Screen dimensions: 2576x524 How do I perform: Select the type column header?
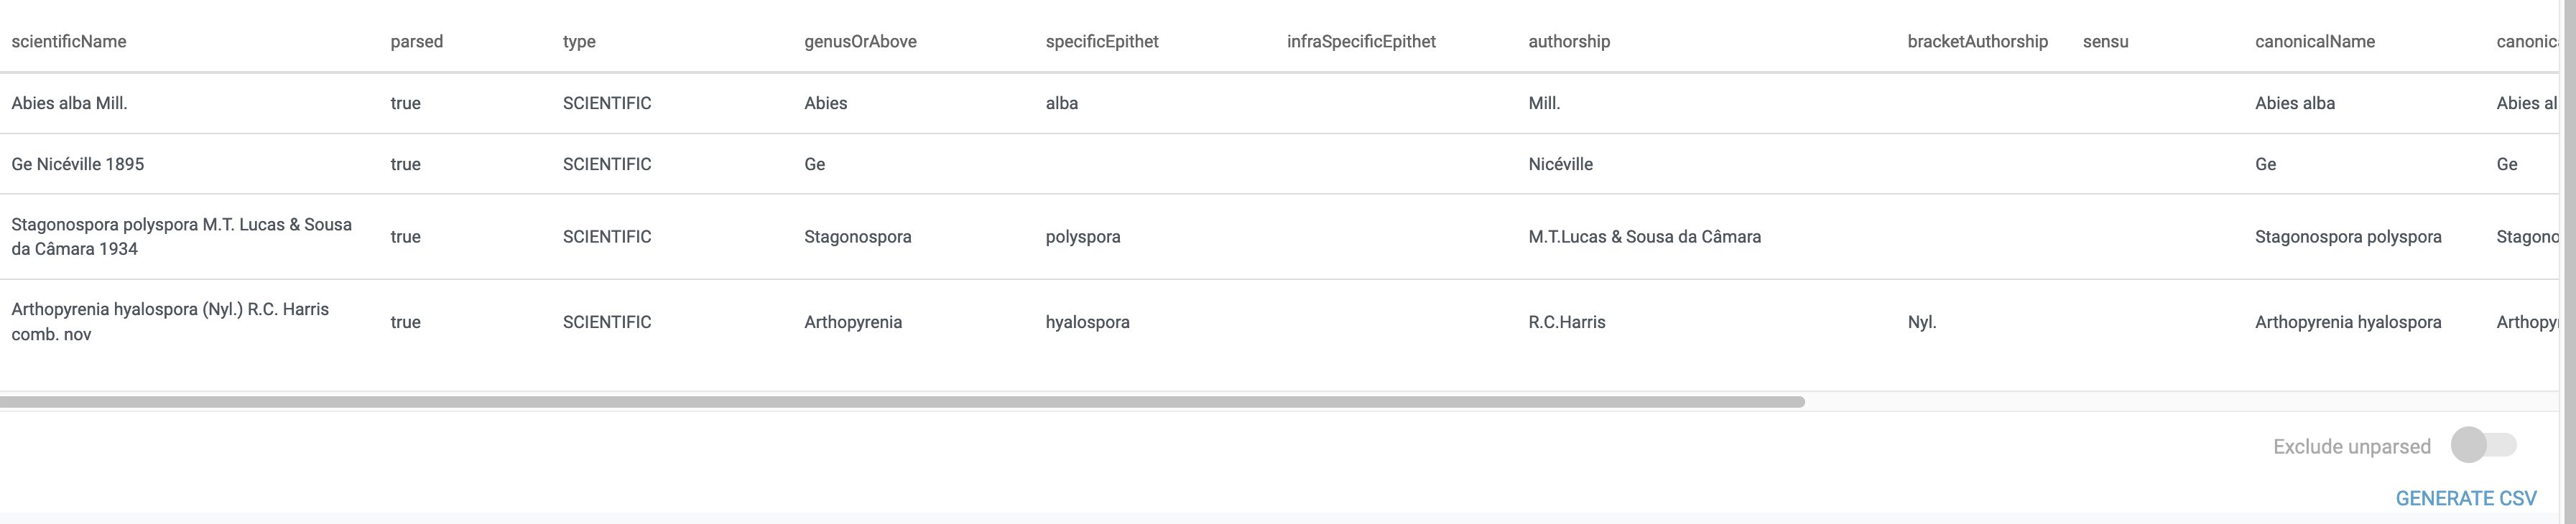[579, 41]
